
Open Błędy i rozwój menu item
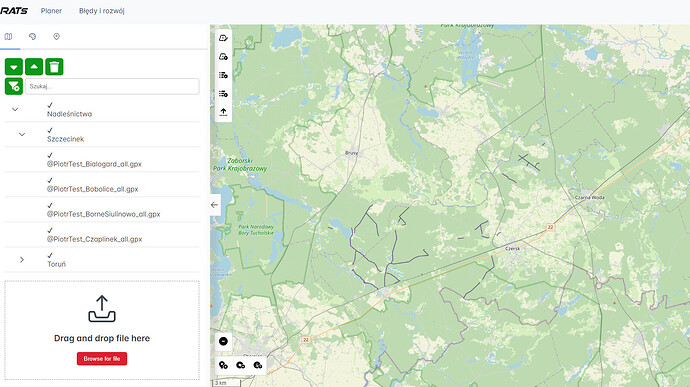[102, 11]
